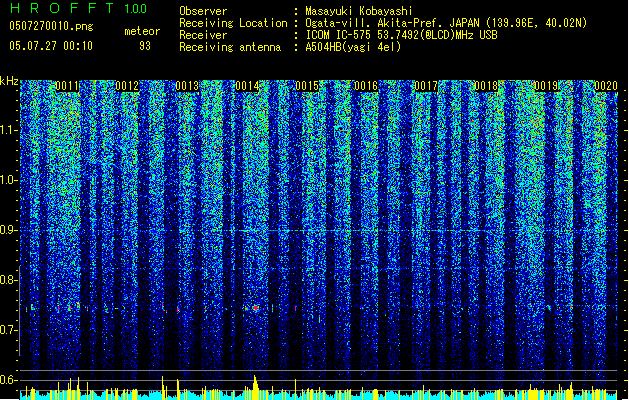Screen dimensions: 629x400
Task: Click the 0019 time marker
Action: click(546, 86)
